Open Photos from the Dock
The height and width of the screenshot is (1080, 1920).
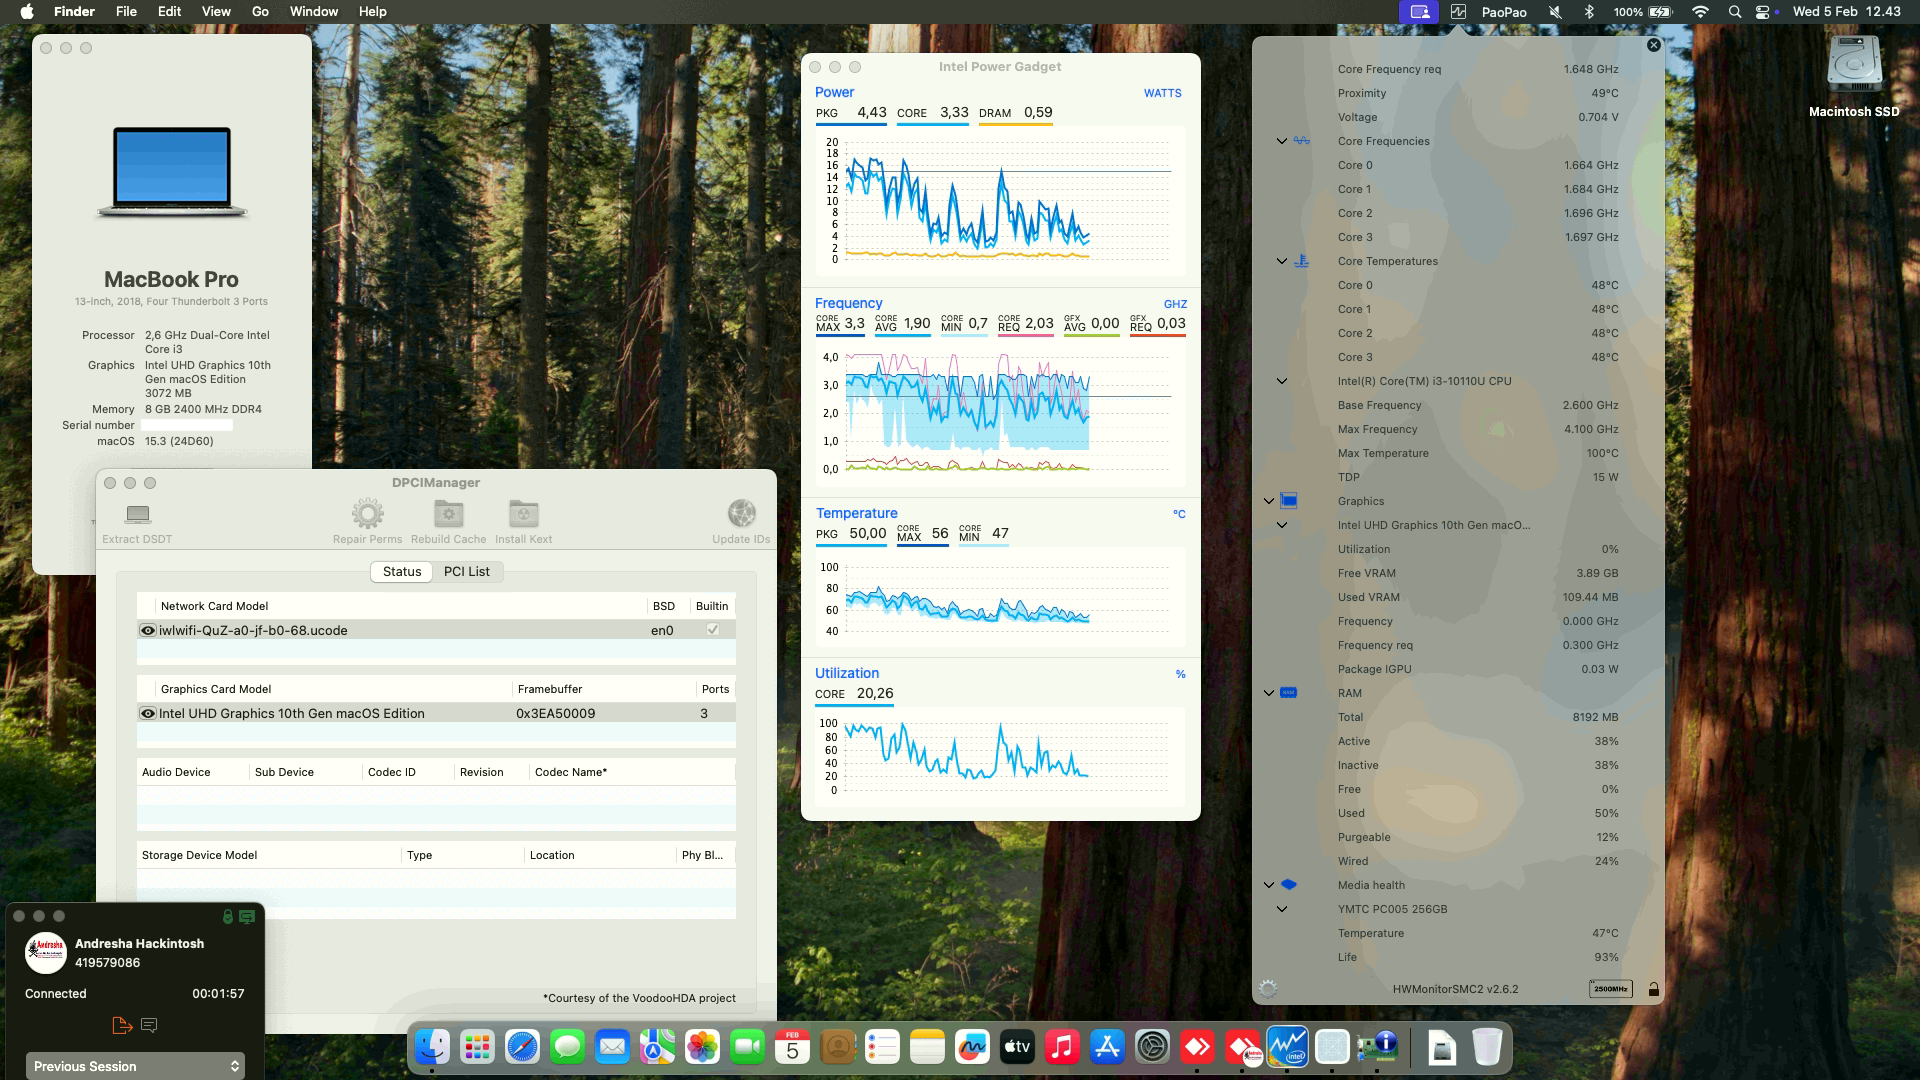[x=702, y=1047]
